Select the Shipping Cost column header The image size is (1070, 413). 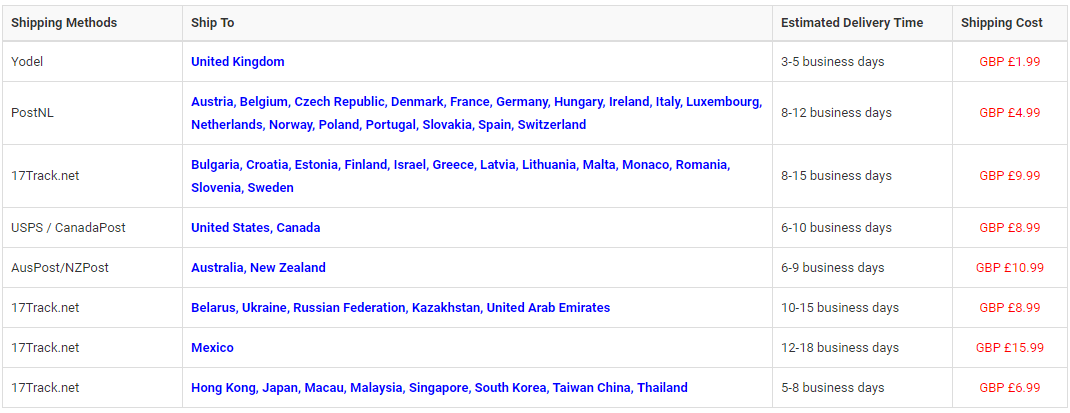[x=1001, y=23]
